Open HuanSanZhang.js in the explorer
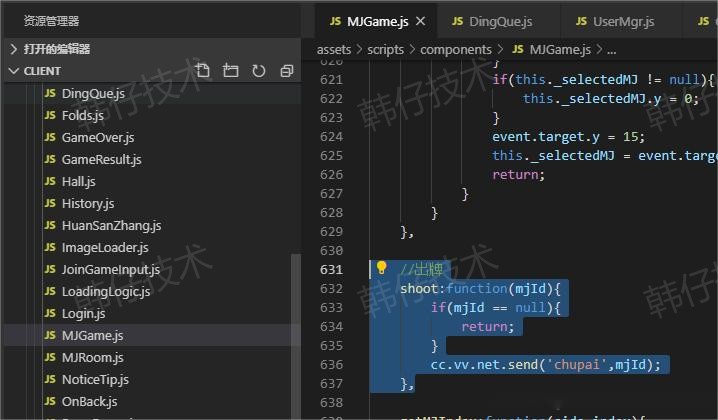Image resolution: width=718 pixels, height=420 pixels. [111, 226]
